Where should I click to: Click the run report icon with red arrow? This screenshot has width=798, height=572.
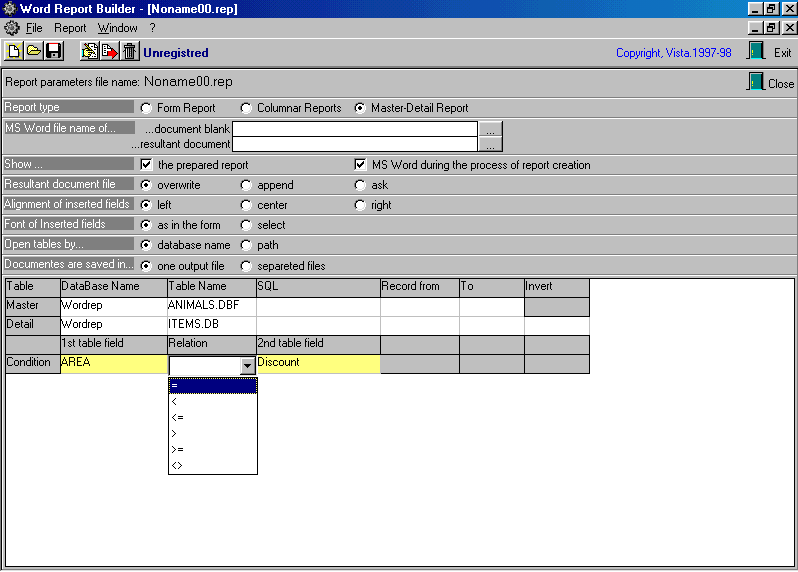pos(109,51)
